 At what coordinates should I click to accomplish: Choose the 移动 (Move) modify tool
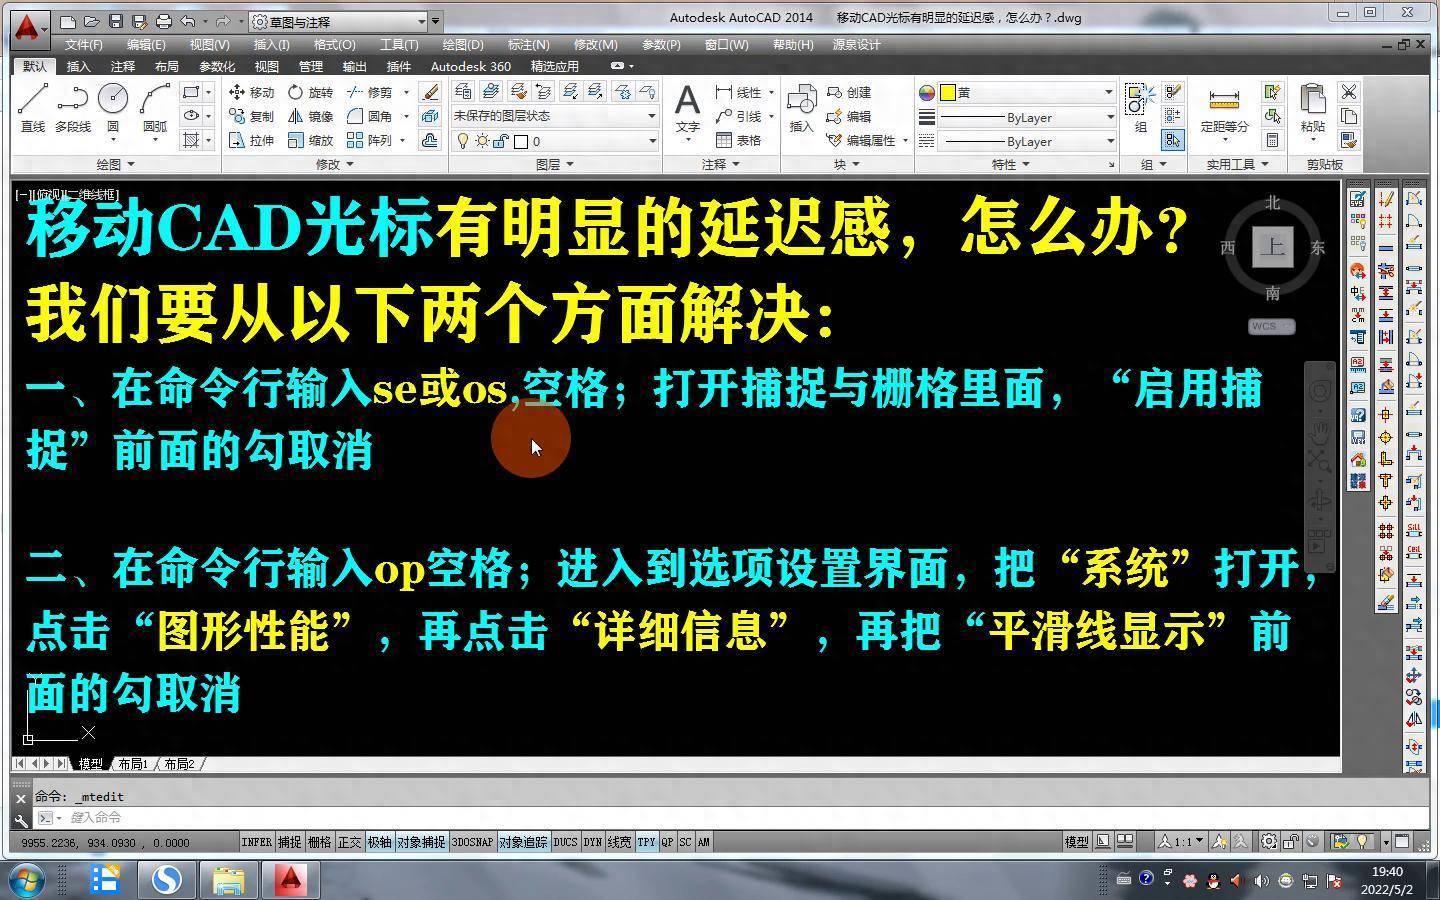click(x=251, y=92)
